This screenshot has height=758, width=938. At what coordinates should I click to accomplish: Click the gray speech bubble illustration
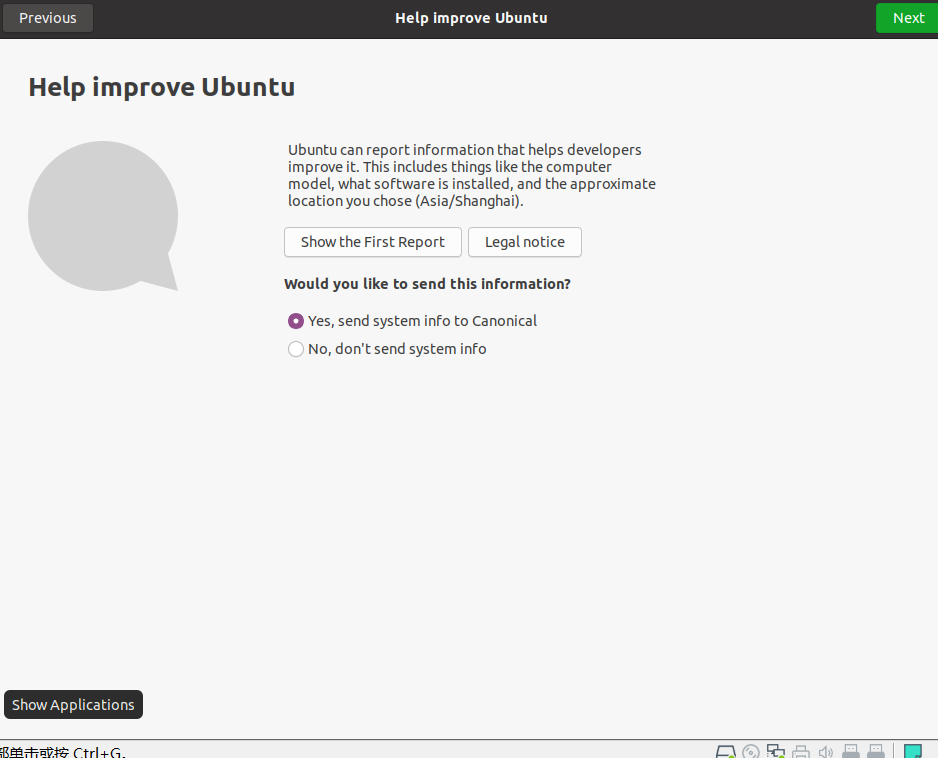click(x=103, y=216)
